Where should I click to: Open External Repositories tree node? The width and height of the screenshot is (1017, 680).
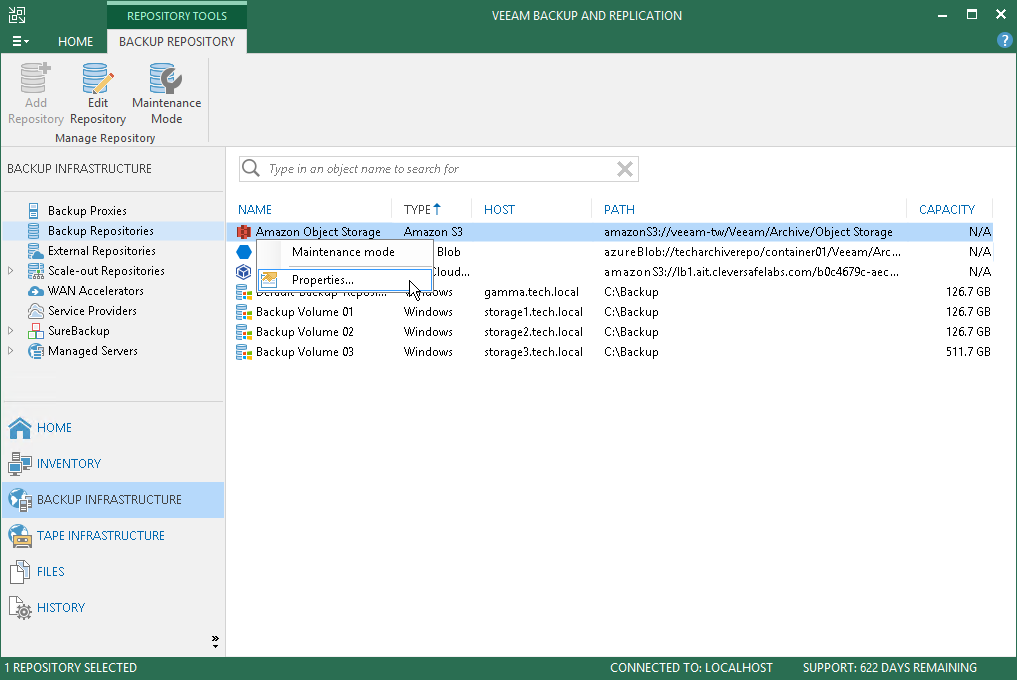(102, 251)
